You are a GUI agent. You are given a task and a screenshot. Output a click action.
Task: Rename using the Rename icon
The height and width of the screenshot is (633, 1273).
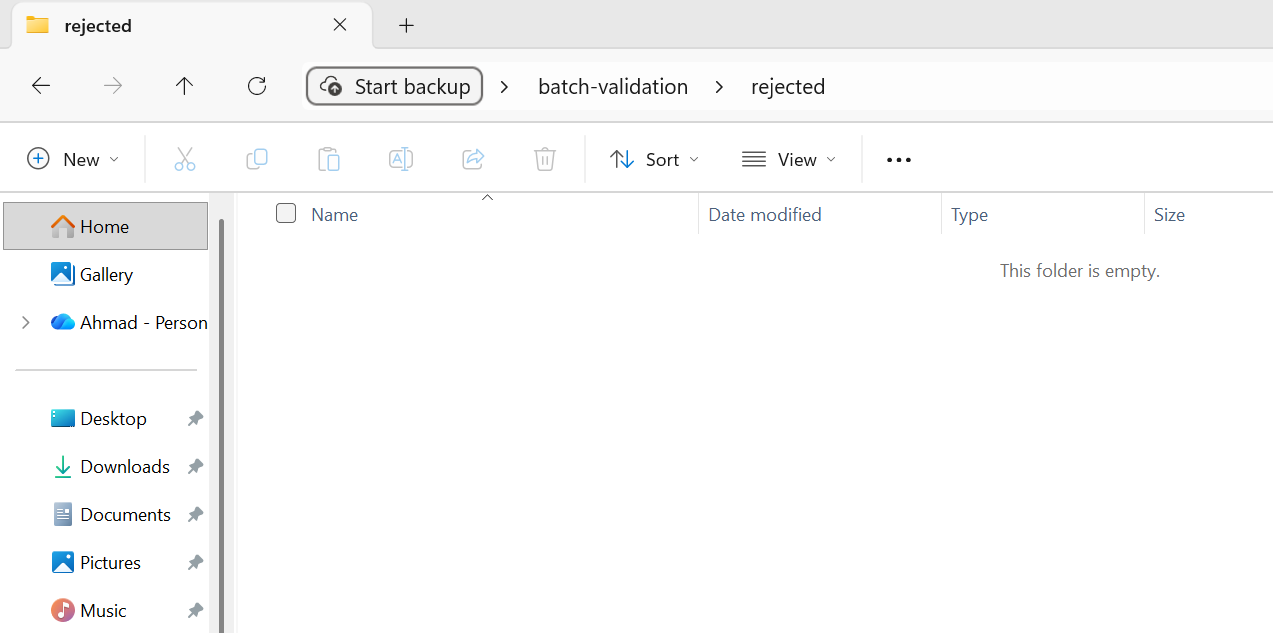point(400,158)
